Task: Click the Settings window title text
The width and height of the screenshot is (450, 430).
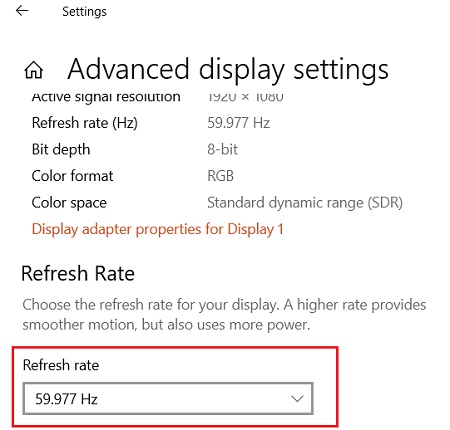Action: tap(84, 11)
